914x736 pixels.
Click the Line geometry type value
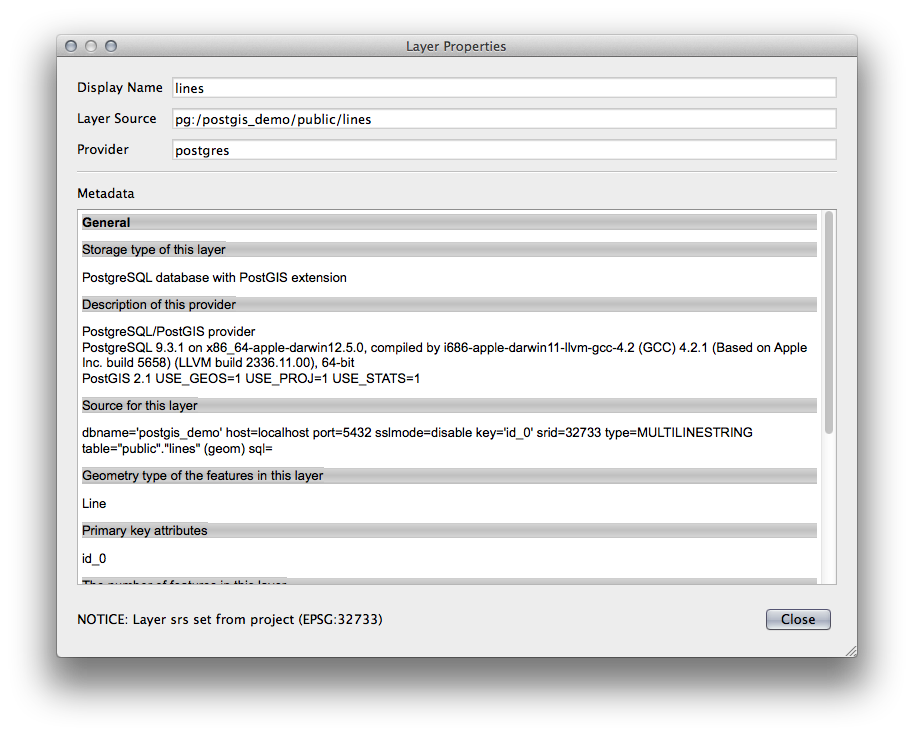click(92, 503)
